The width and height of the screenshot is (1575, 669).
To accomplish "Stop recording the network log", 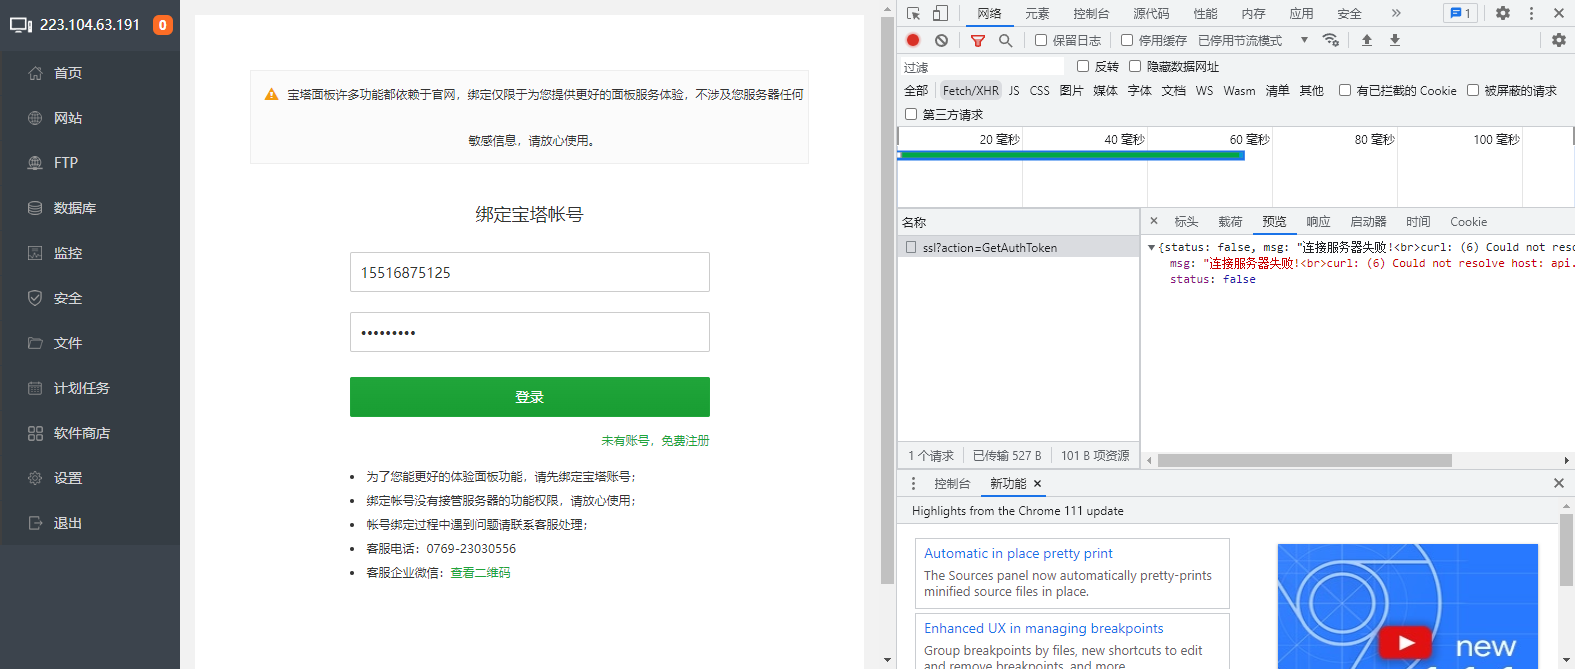I will click(x=913, y=40).
